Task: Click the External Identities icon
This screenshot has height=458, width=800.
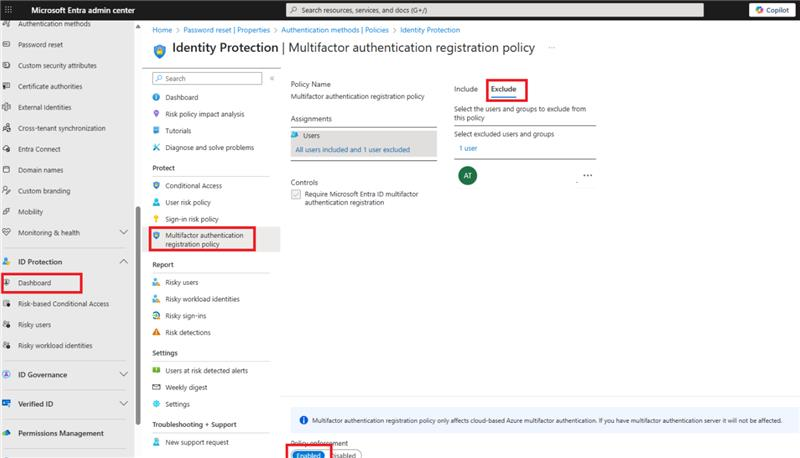Action: [x=7, y=107]
